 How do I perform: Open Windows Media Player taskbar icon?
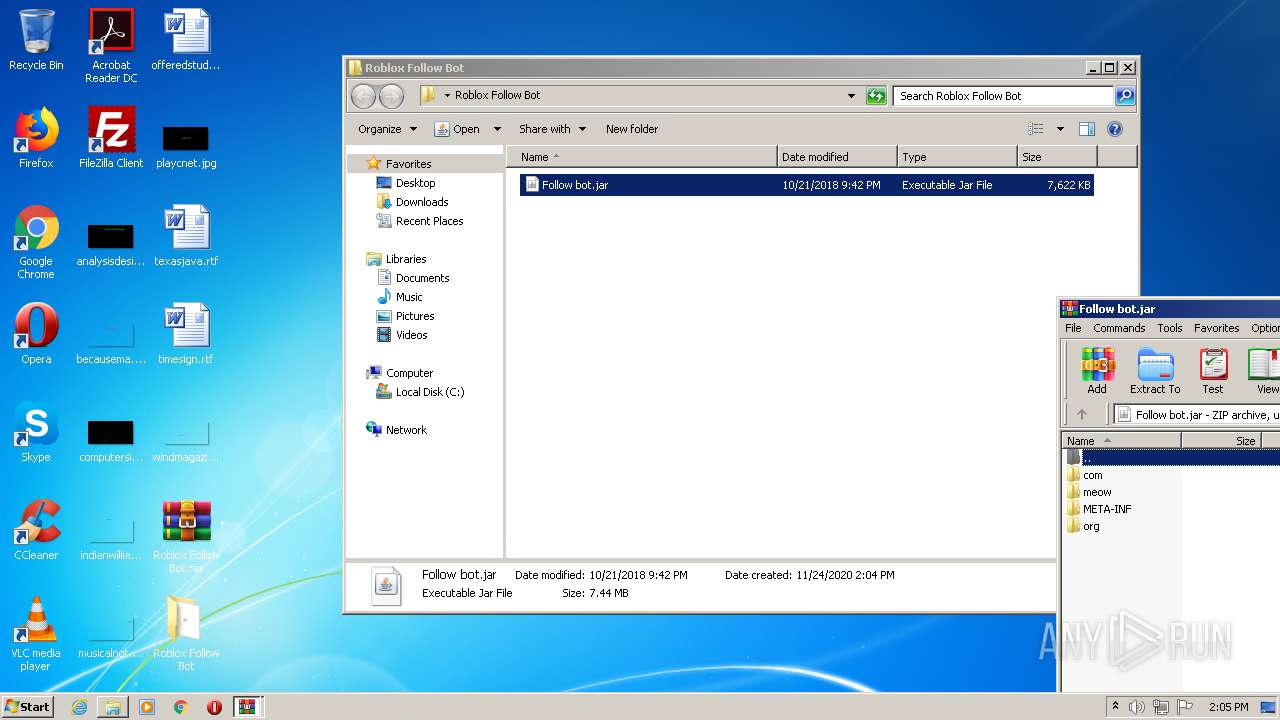[147, 707]
